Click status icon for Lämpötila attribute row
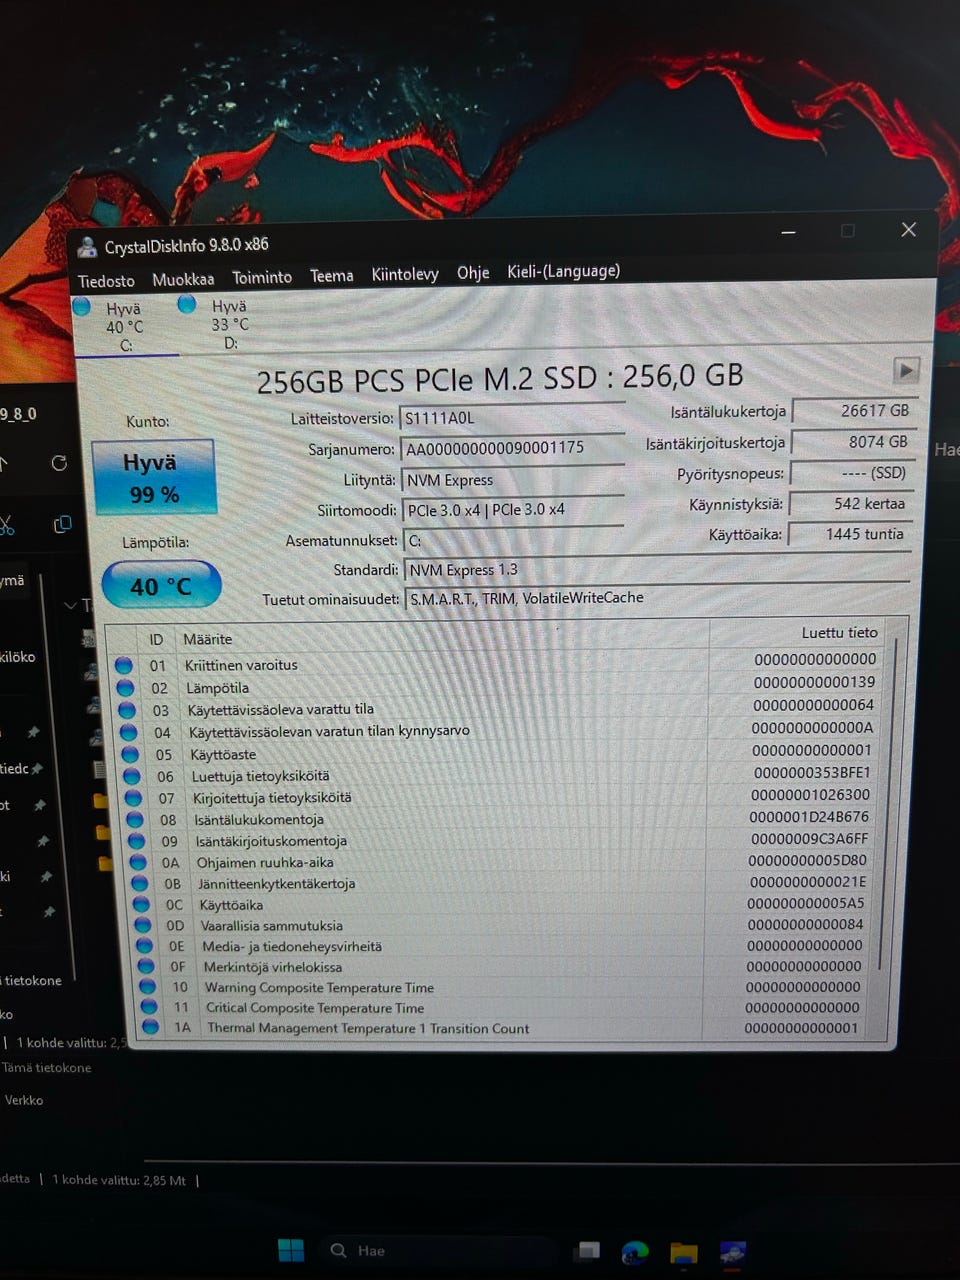Screen dimensions: 960x1280 [x=125, y=688]
